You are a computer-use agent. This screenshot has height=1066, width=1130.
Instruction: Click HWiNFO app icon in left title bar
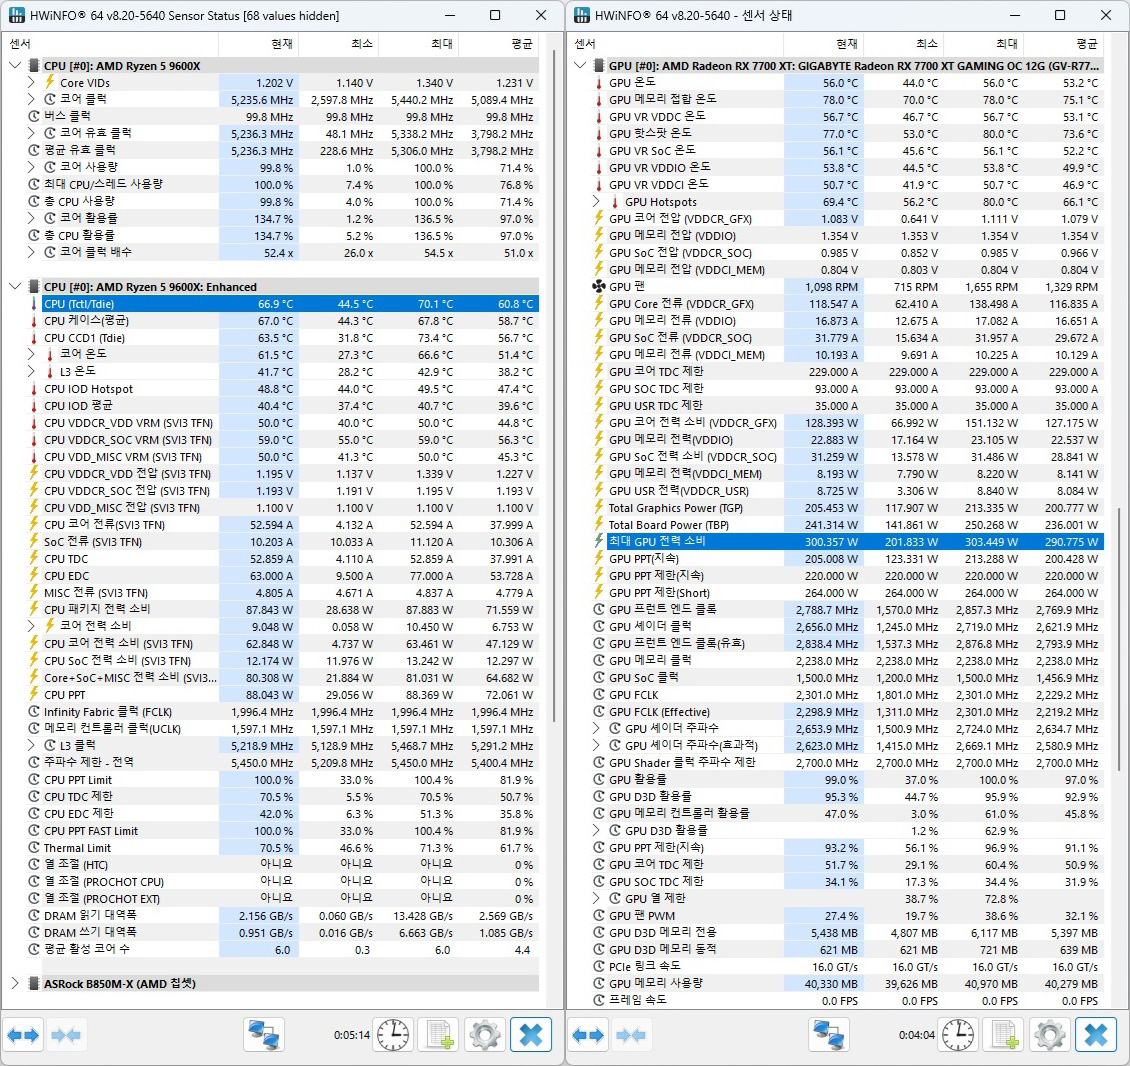[x=17, y=15]
